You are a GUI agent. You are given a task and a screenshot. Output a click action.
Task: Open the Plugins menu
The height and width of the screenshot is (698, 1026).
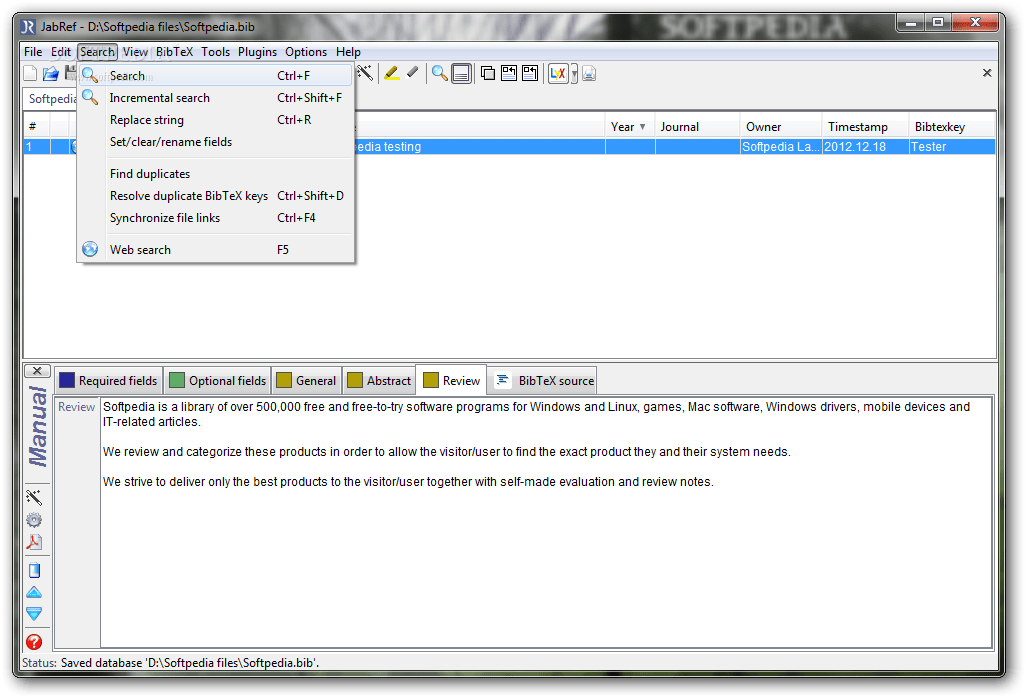(x=257, y=52)
